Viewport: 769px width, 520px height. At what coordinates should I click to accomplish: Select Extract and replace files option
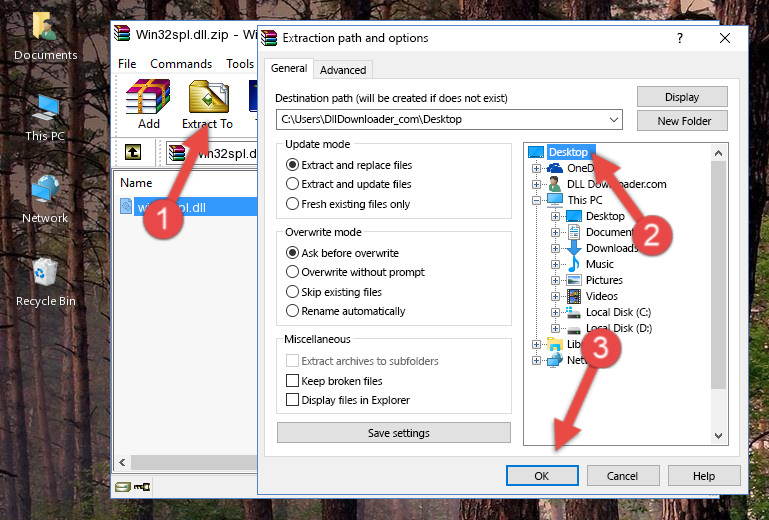349,165
